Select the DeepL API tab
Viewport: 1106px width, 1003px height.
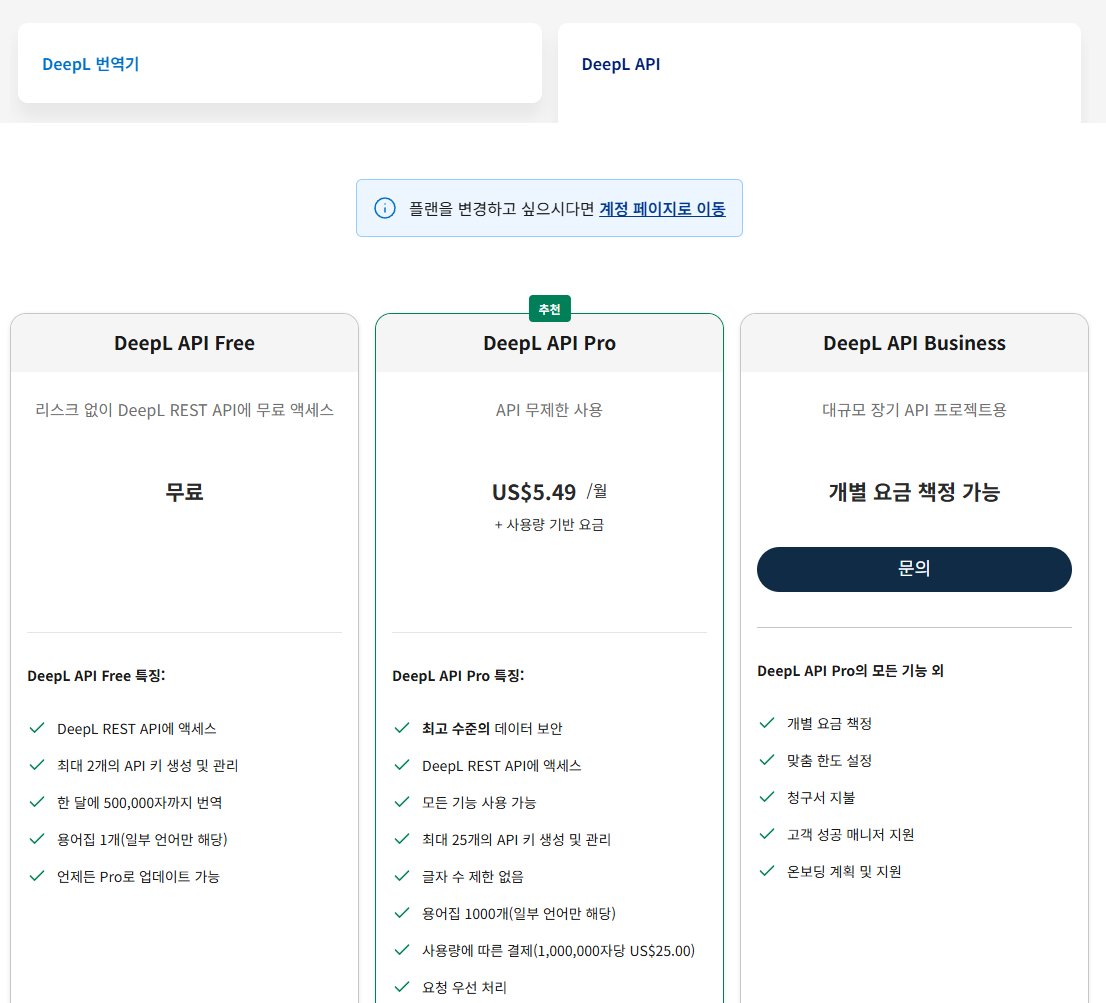click(621, 64)
